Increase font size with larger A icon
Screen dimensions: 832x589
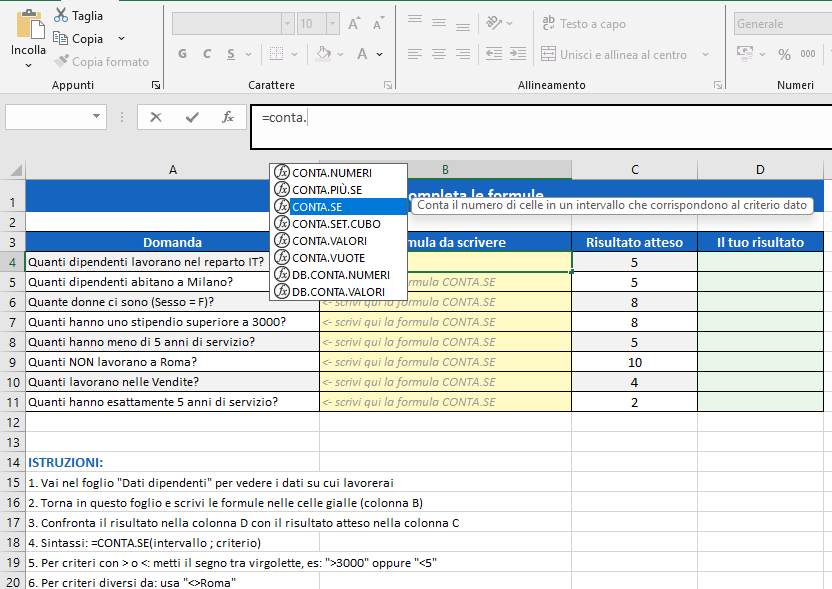(354, 24)
